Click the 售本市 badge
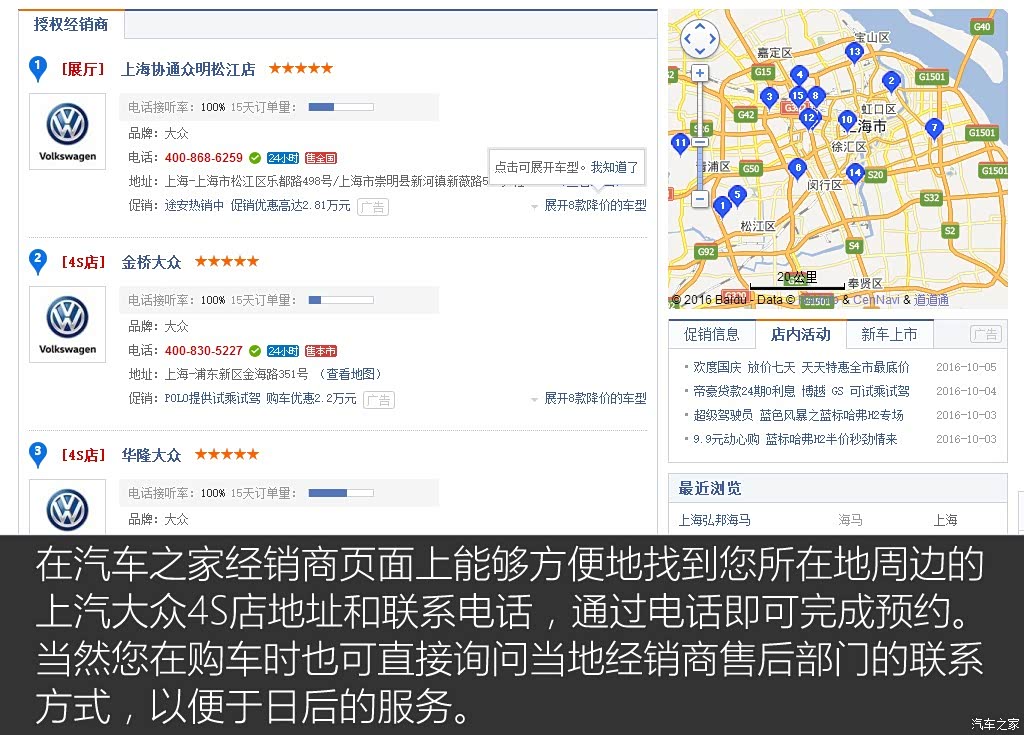 (321, 351)
